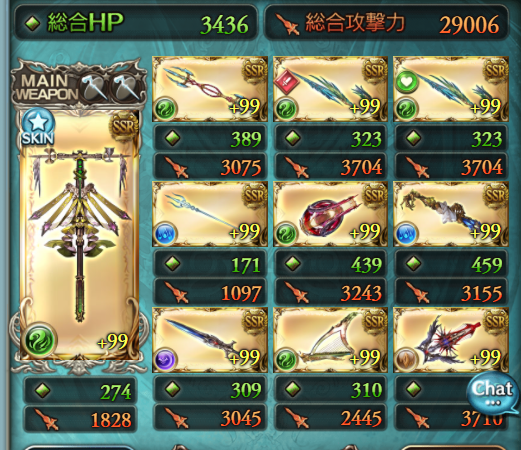Image resolution: width=521 pixels, height=450 pixels.
Task: Choose the earth axe weapon card
Action: coord(451,340)
